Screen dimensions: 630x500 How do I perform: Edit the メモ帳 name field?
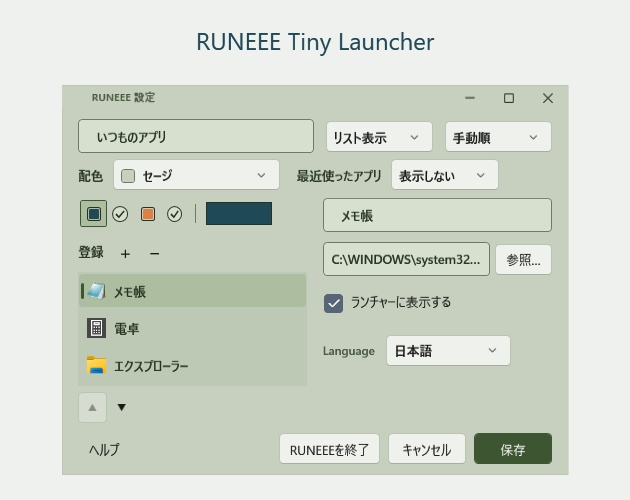click(437, 215)
